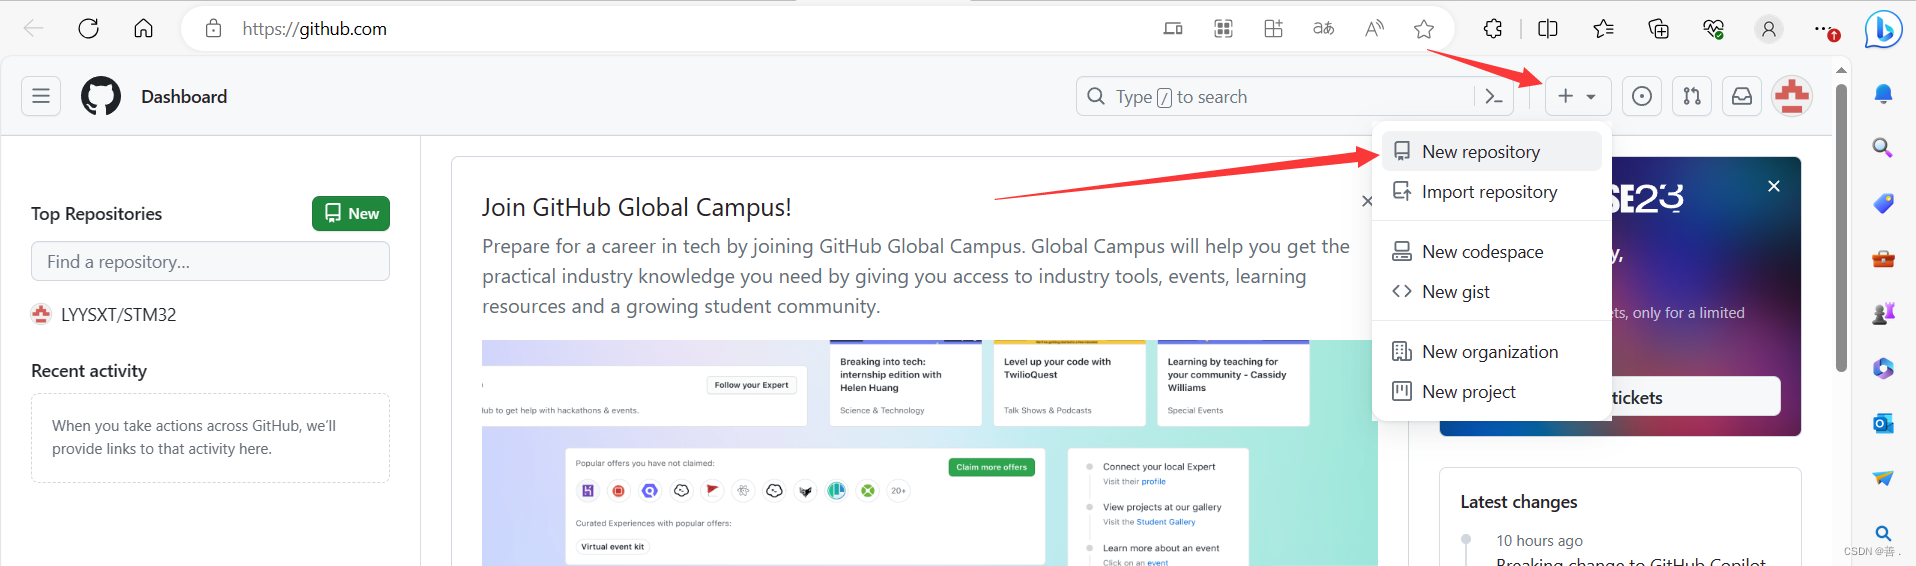Select Import repository from the menu
Screen dimensions: 1916x566
coord(1492,192)
